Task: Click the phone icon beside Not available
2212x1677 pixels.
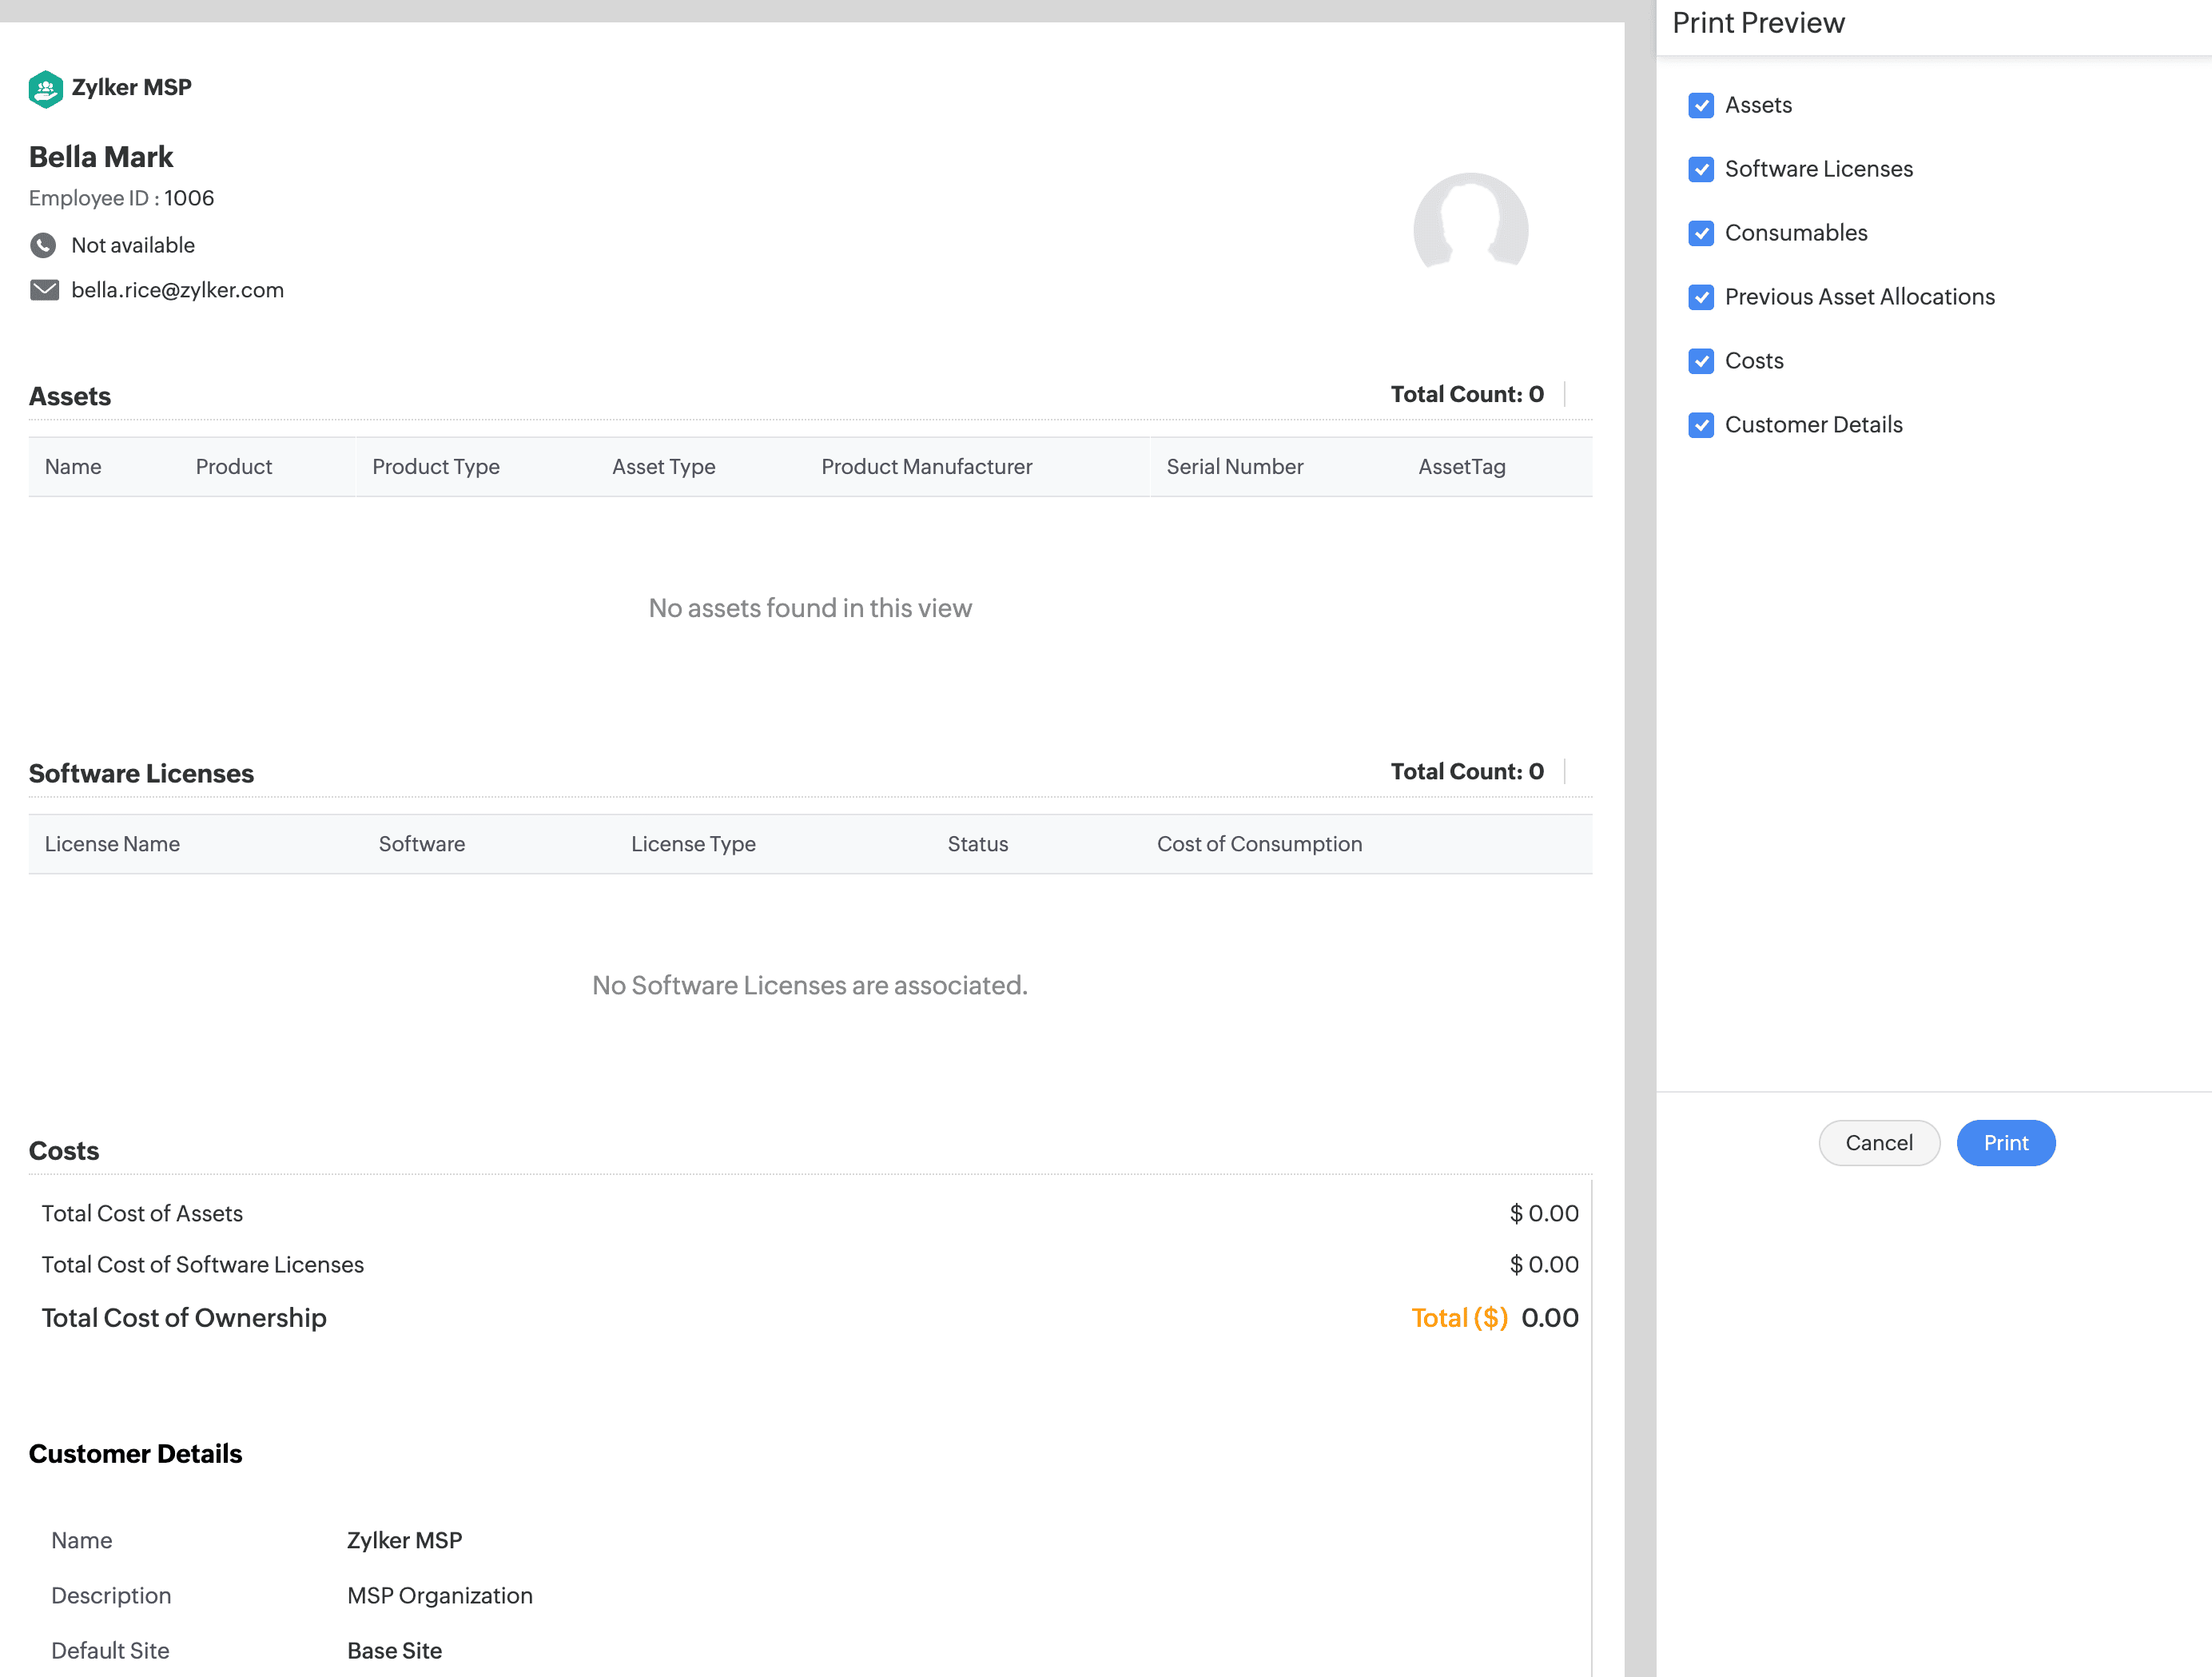Action: (x=43, y=245)
